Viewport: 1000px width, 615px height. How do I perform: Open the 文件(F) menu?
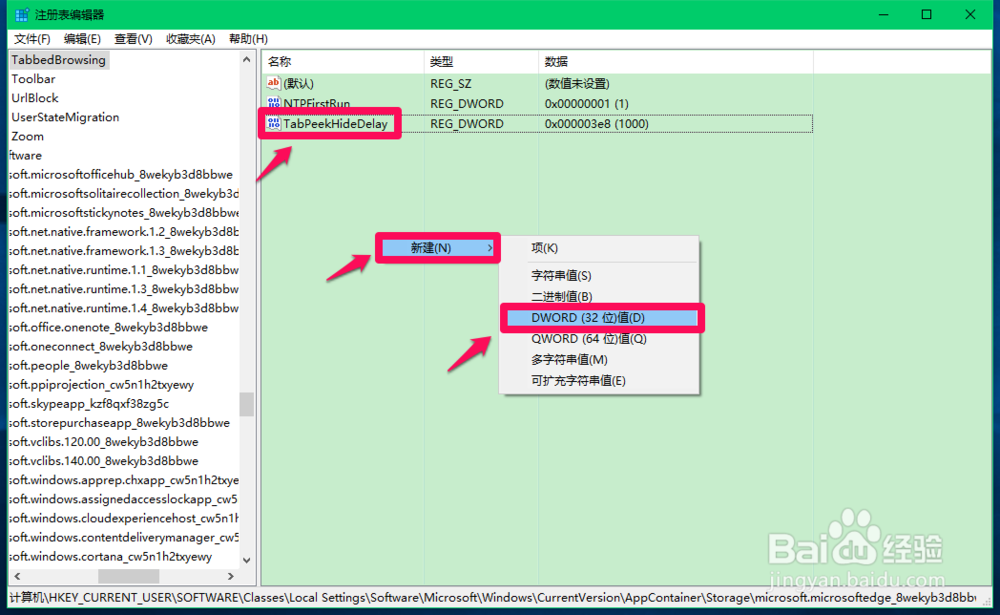click(x=23, y=38)
